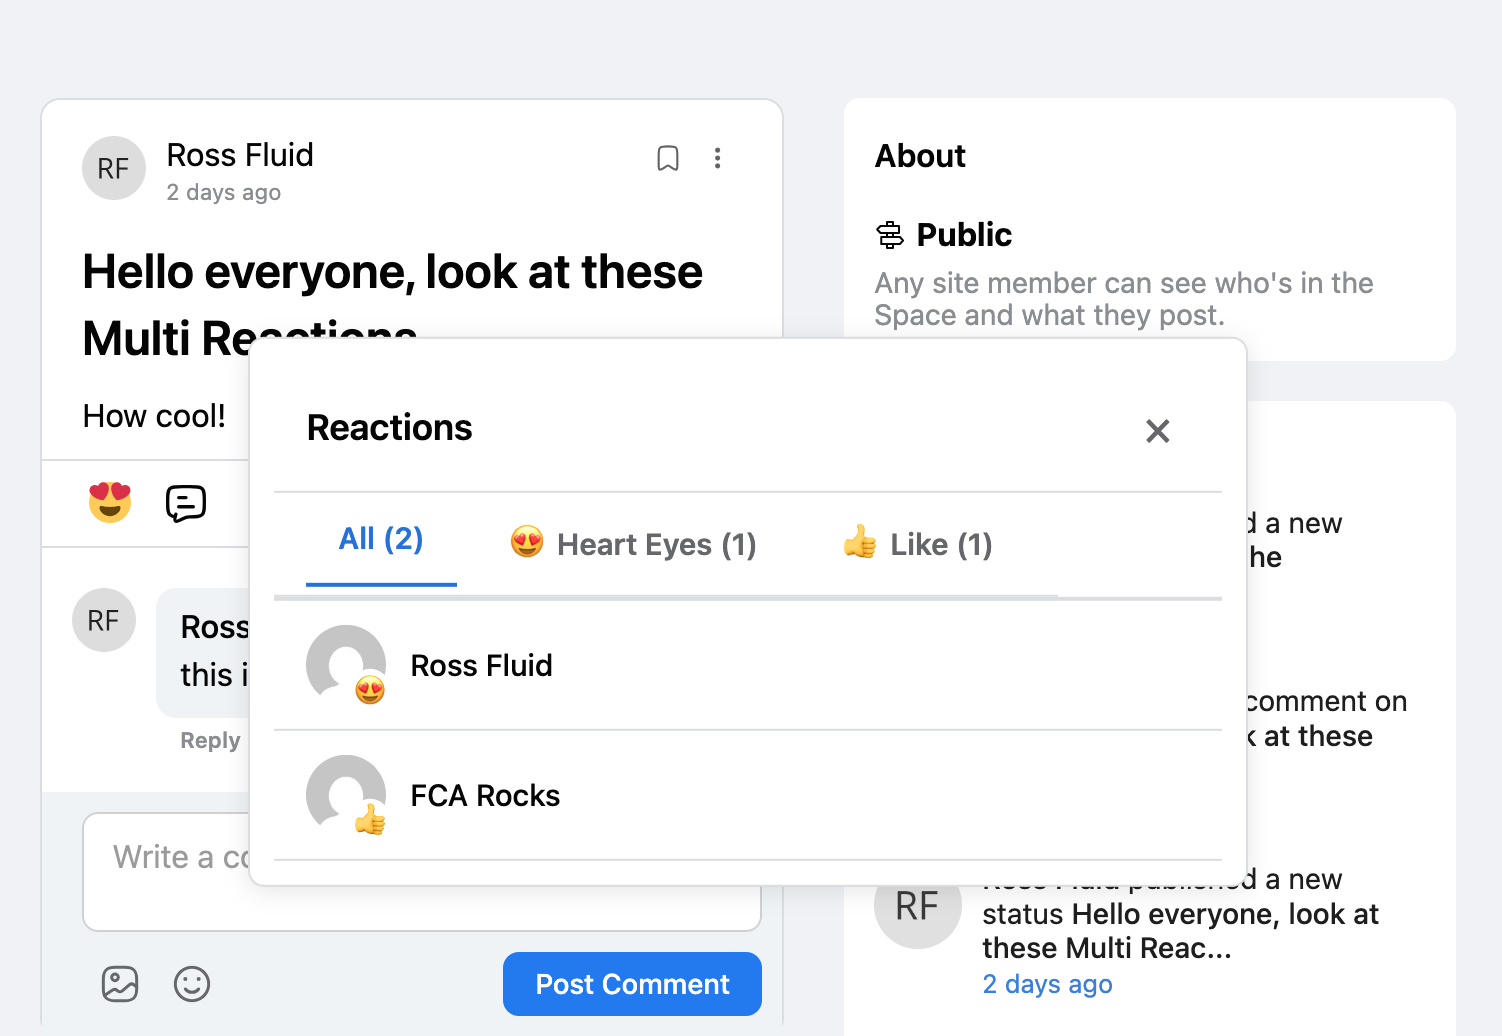Click the heart eyes reaction emoji under the post
Viewport: 1502px width, 1036px height.
[111, 503]
